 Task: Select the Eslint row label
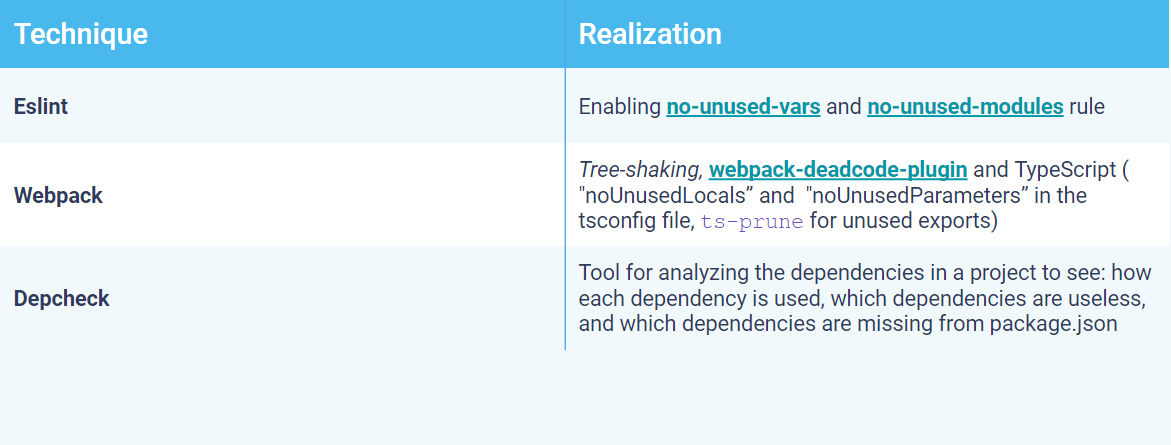pyautogui.click(x=41, y=107)
